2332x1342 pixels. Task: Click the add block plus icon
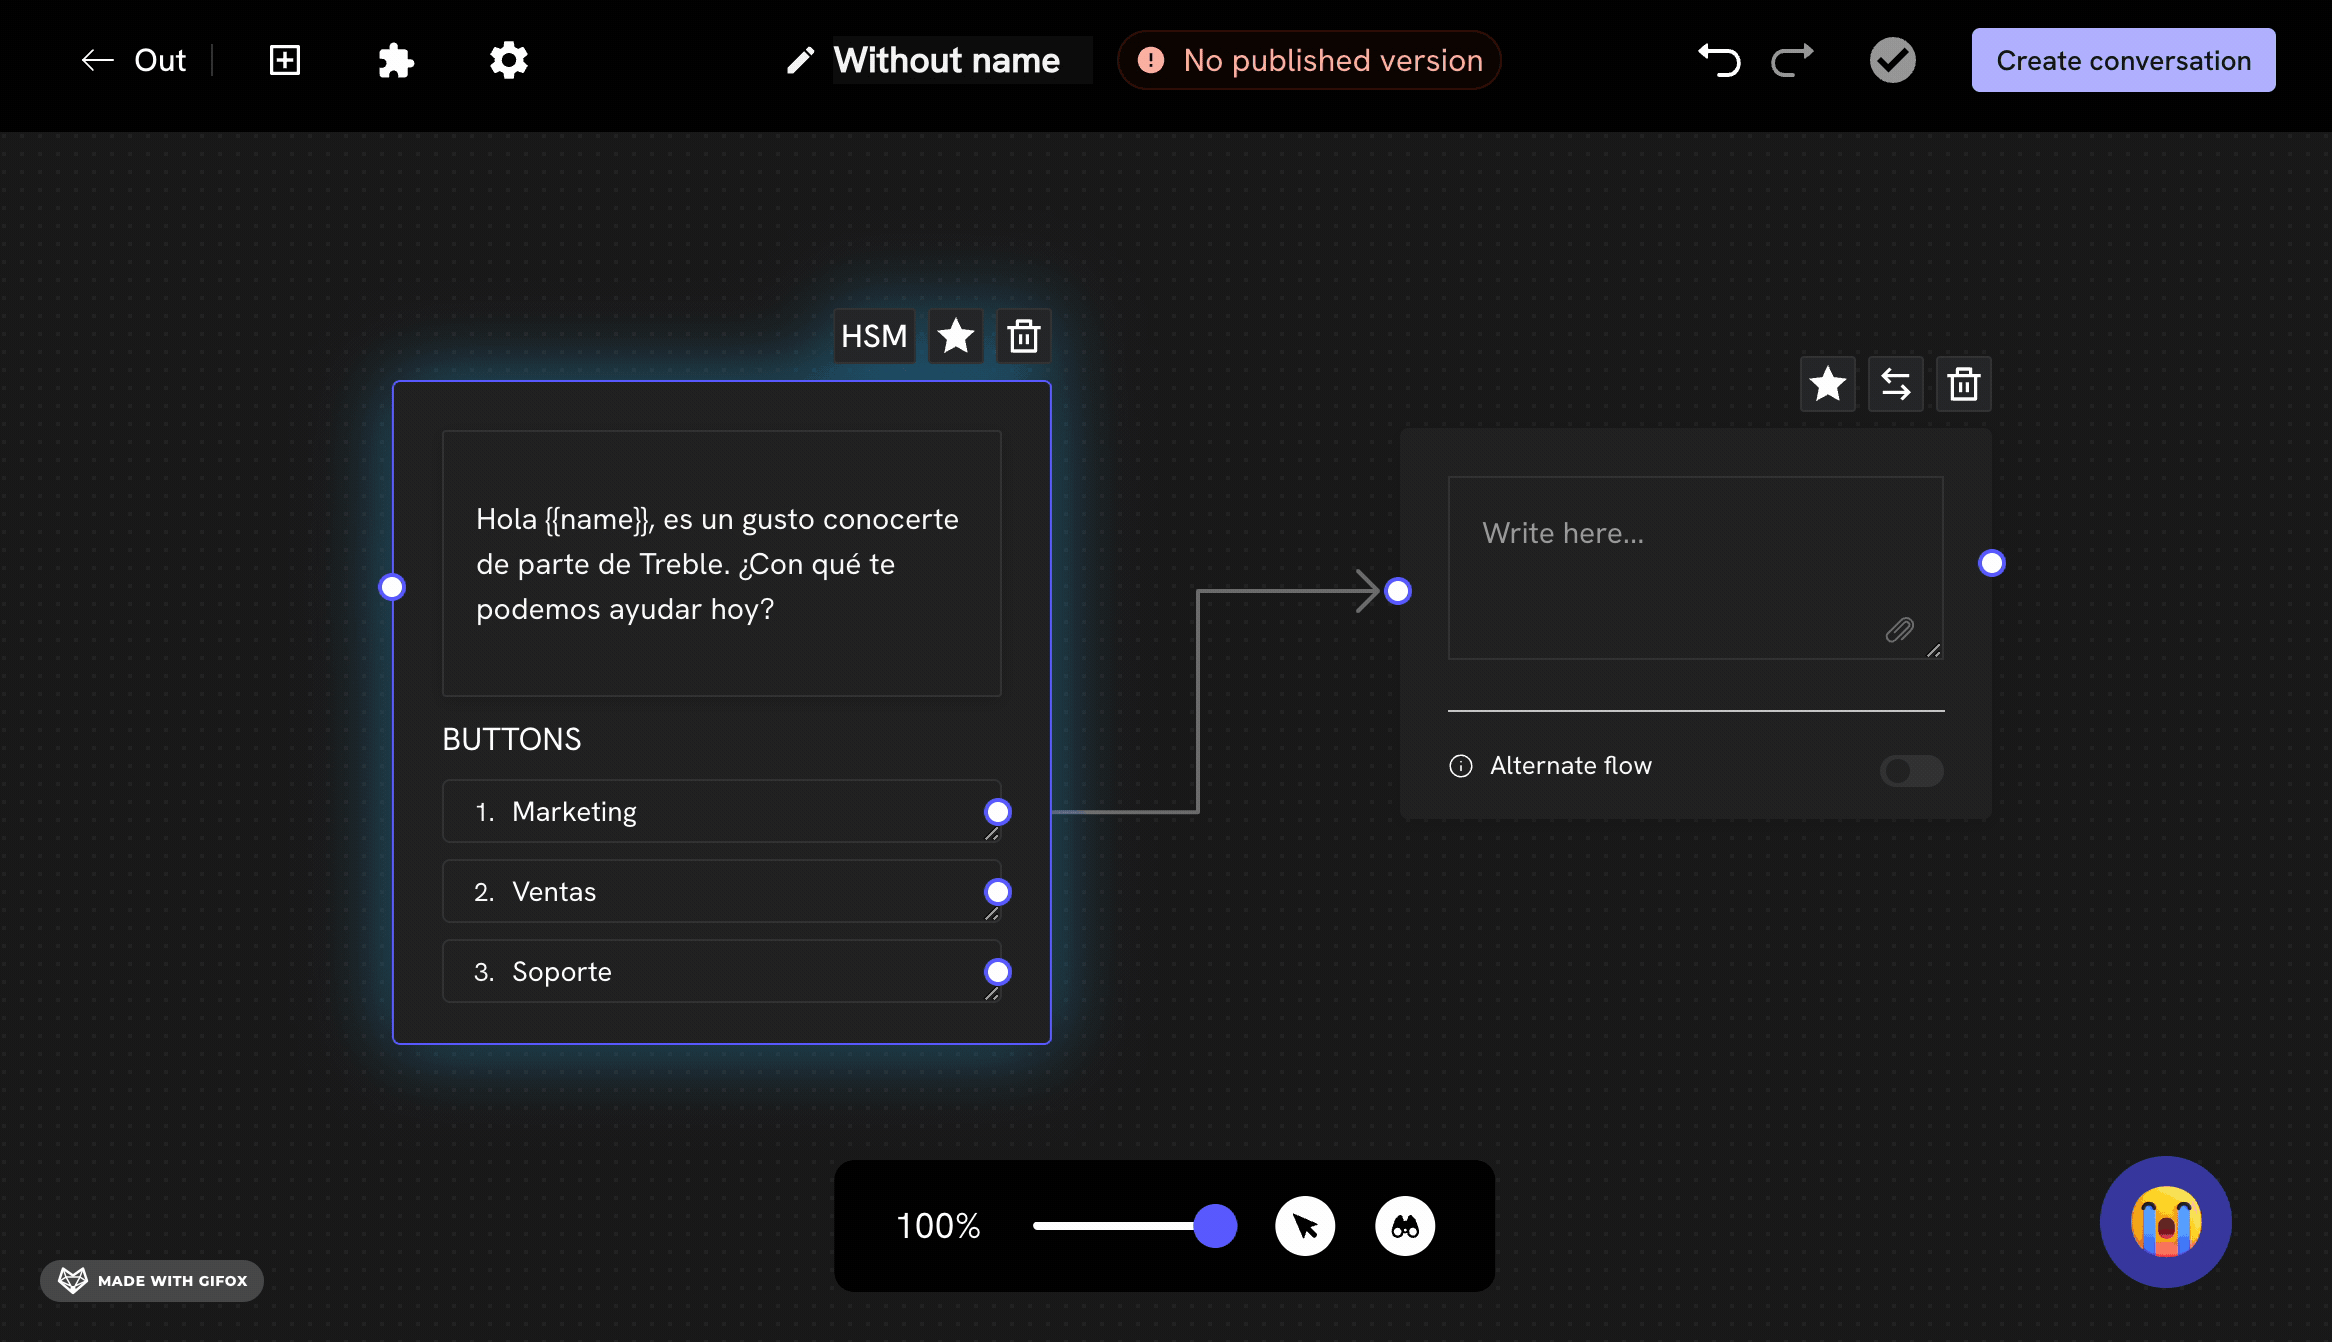click(x=285, y=60)
